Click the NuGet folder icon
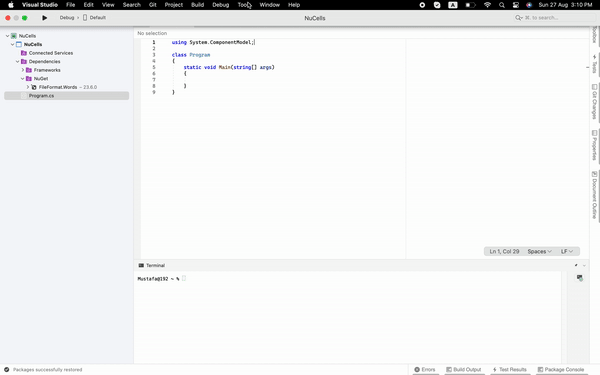The height and width of the screenshot is (375, 600). click(29, 78)
